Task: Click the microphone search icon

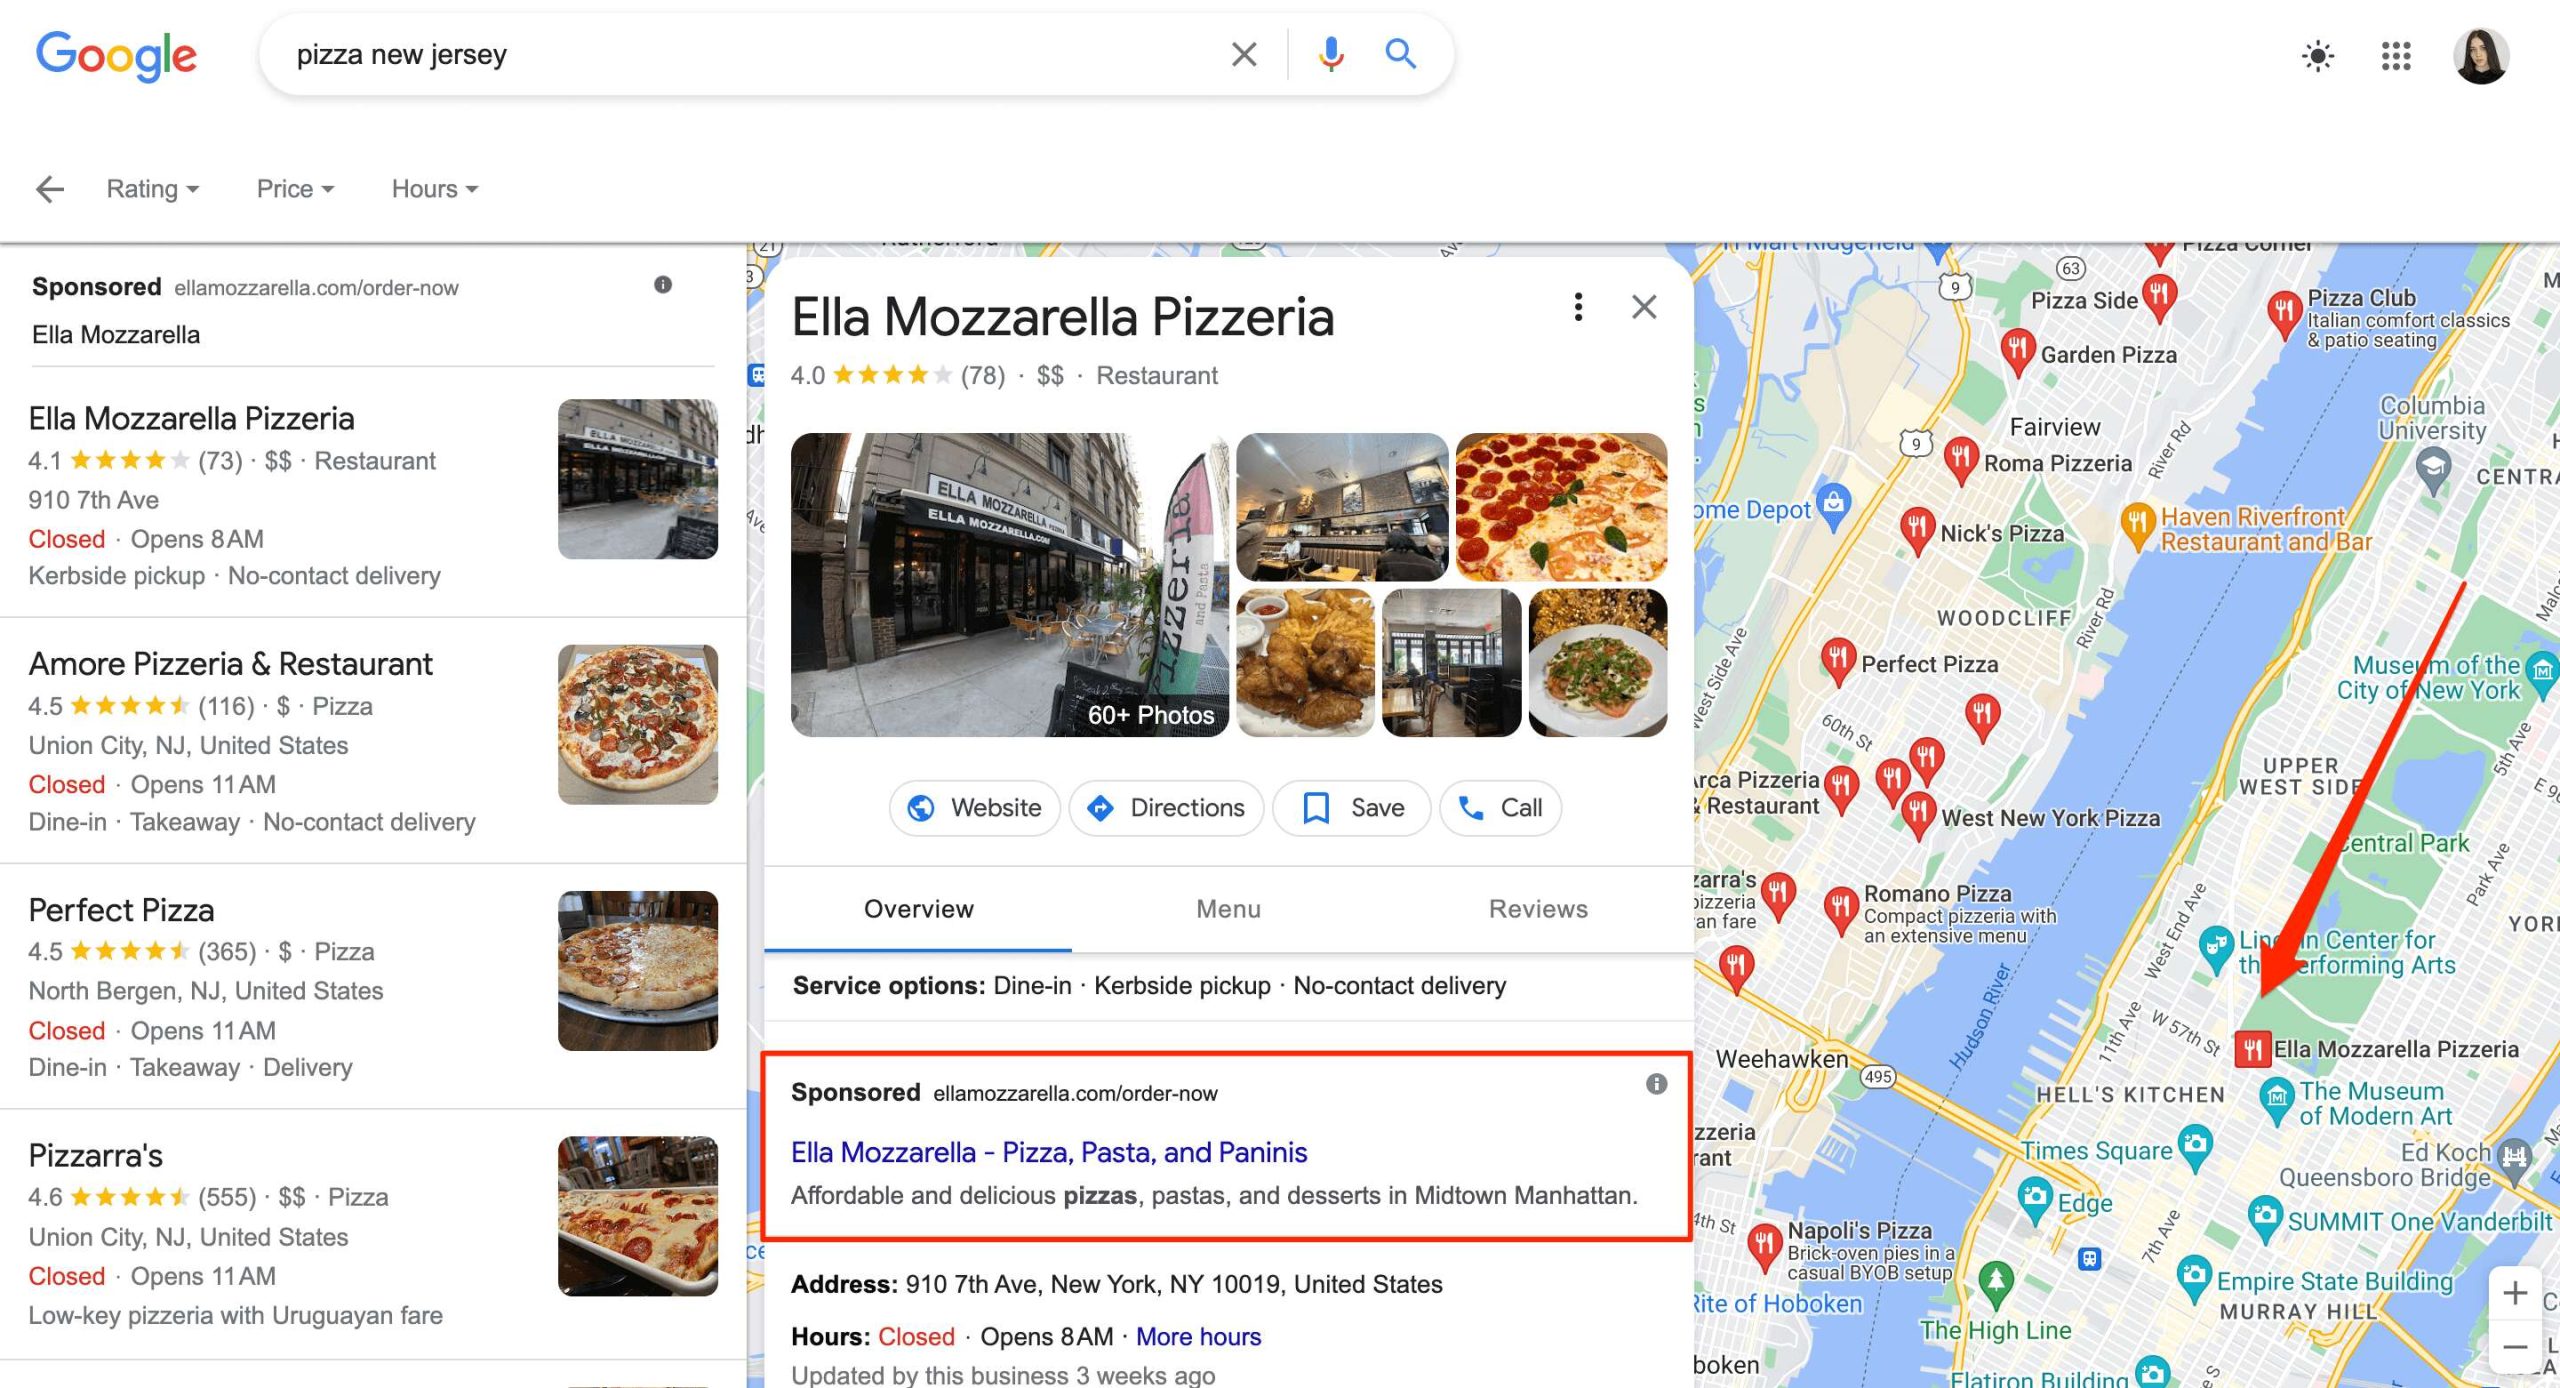Action: click(x=1330, y=53)
